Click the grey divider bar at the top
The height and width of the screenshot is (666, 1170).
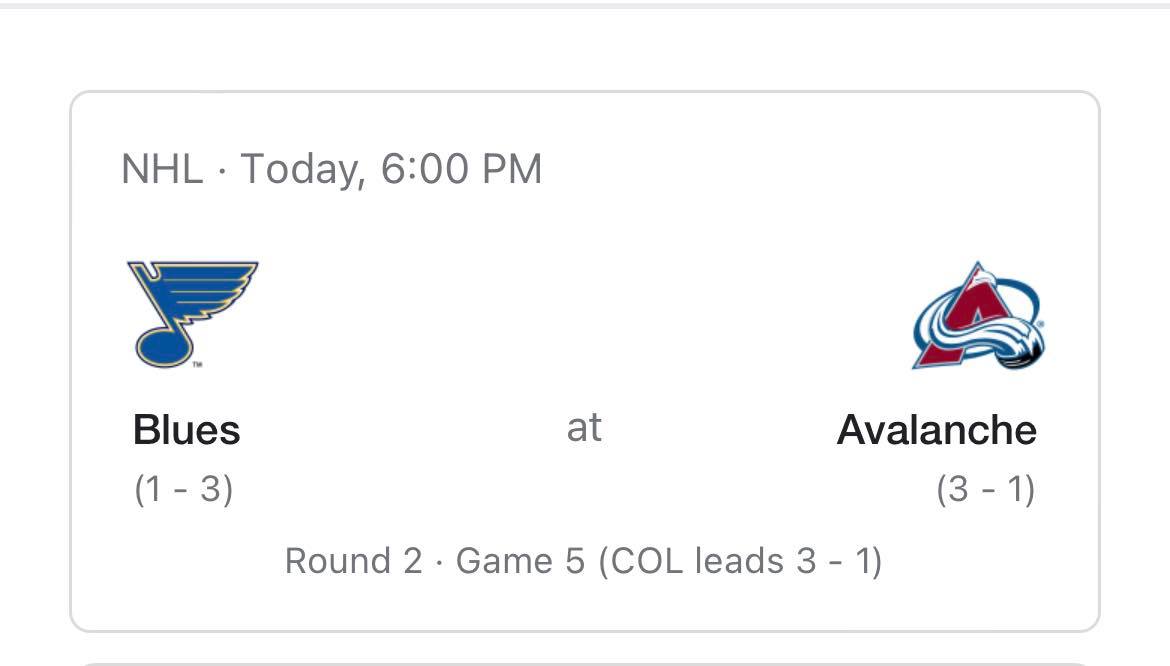584,4
